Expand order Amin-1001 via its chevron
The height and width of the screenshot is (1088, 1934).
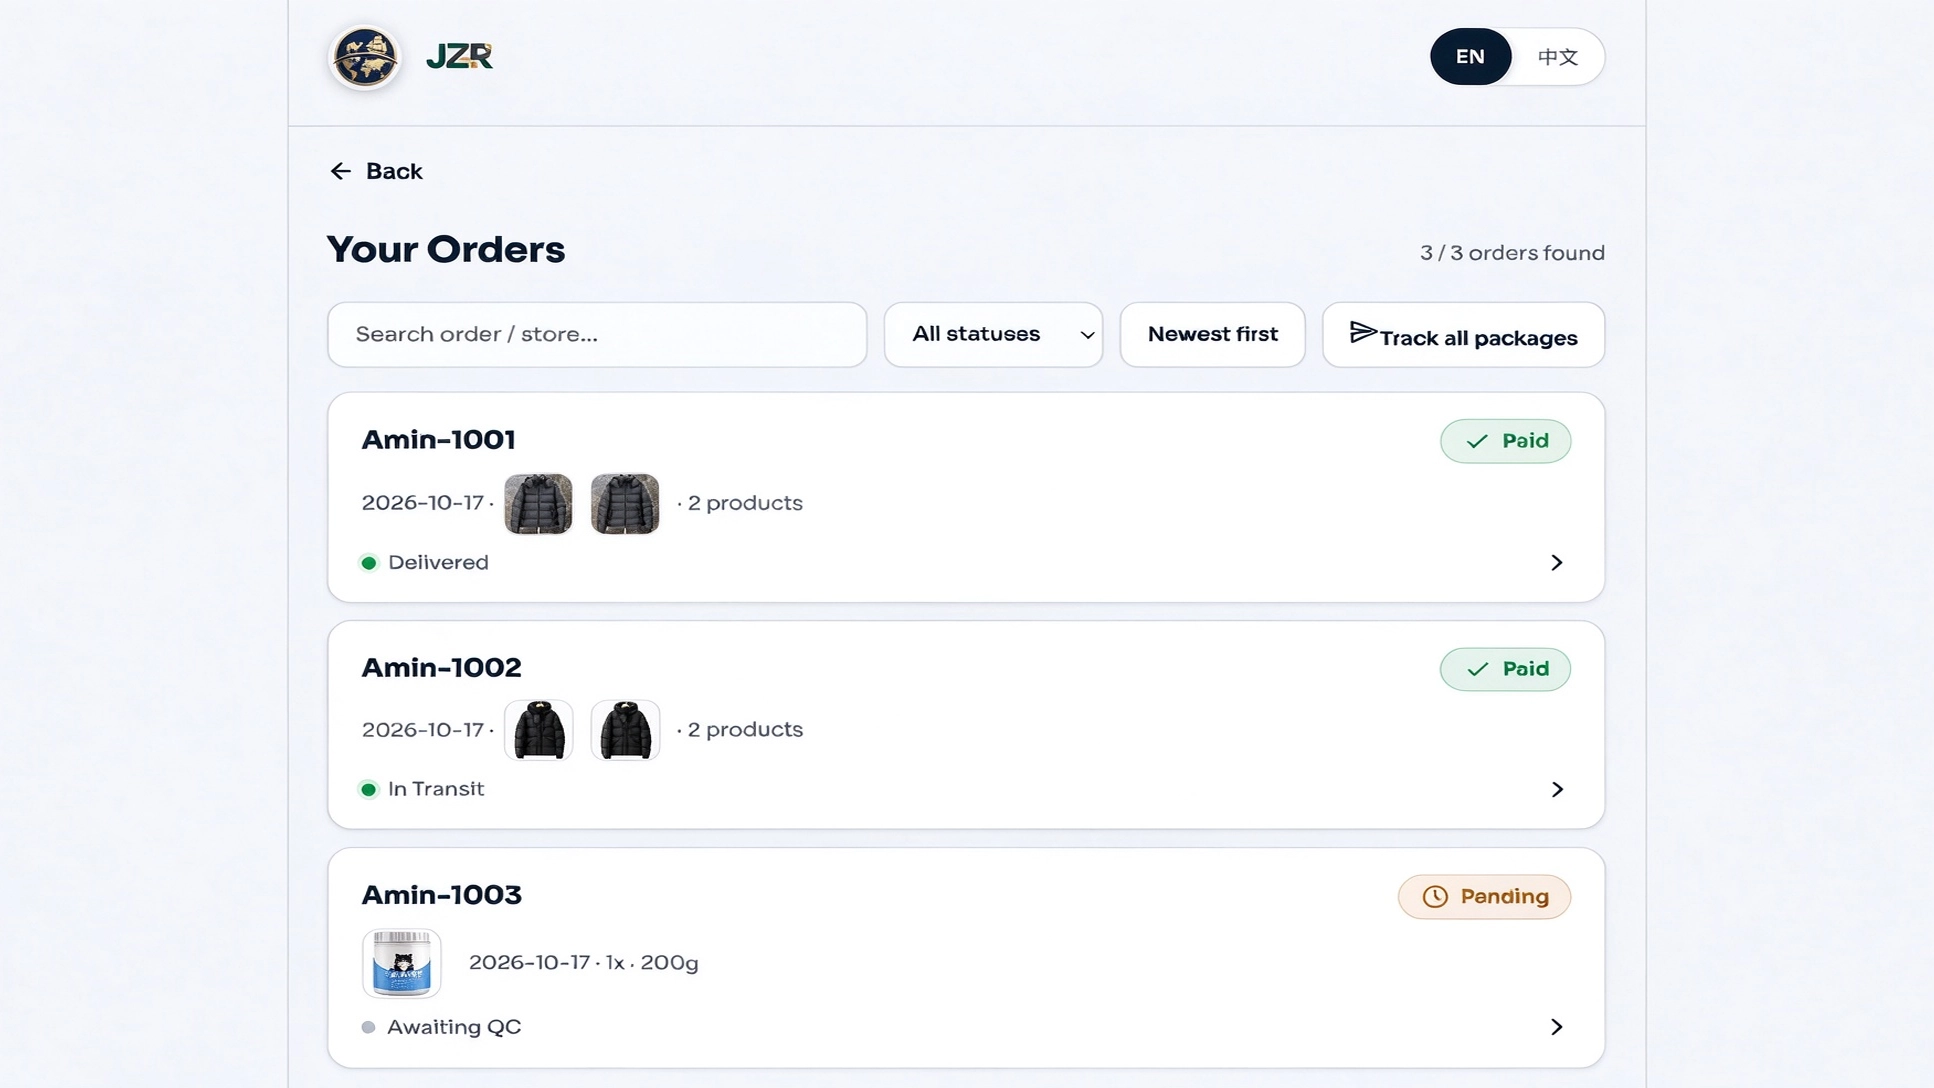pos(1556,563)
